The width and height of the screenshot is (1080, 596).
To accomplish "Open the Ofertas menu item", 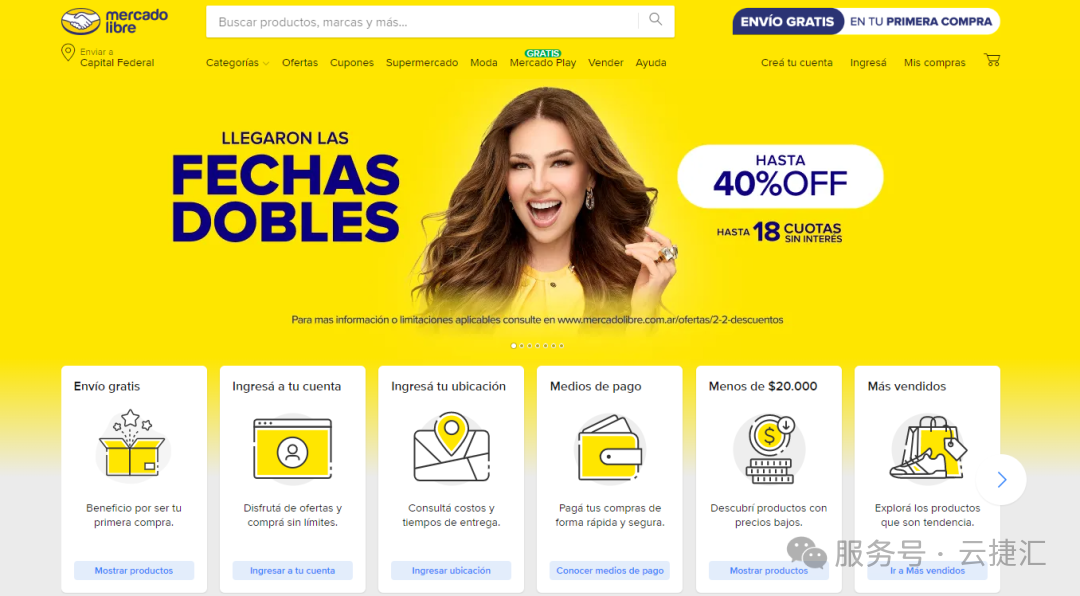I will pos(300,63).
